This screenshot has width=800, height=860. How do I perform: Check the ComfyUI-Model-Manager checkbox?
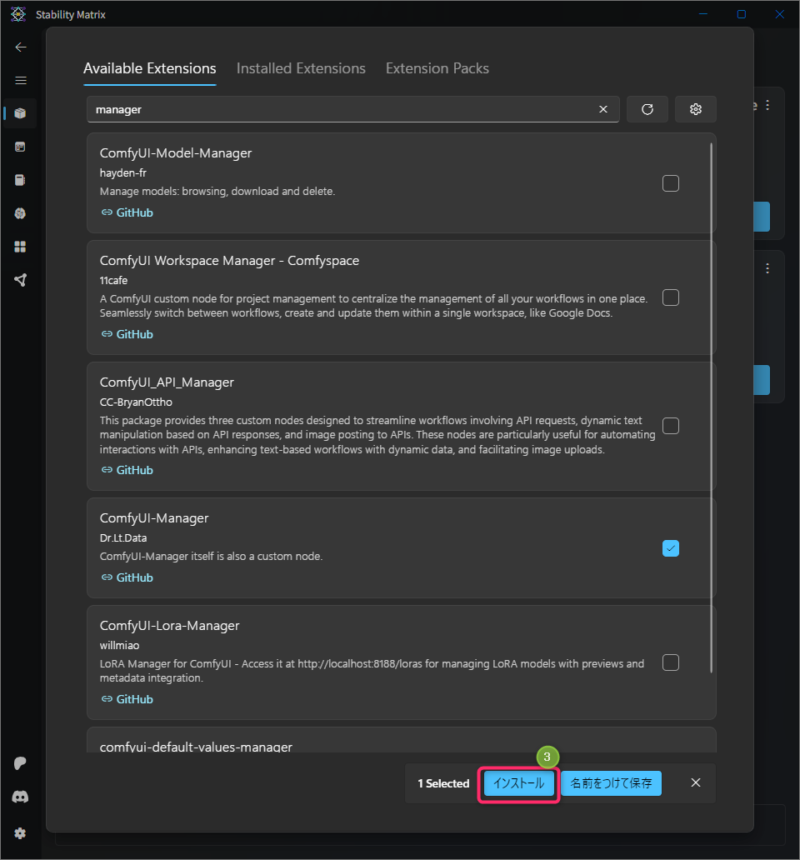pos(671,183)
